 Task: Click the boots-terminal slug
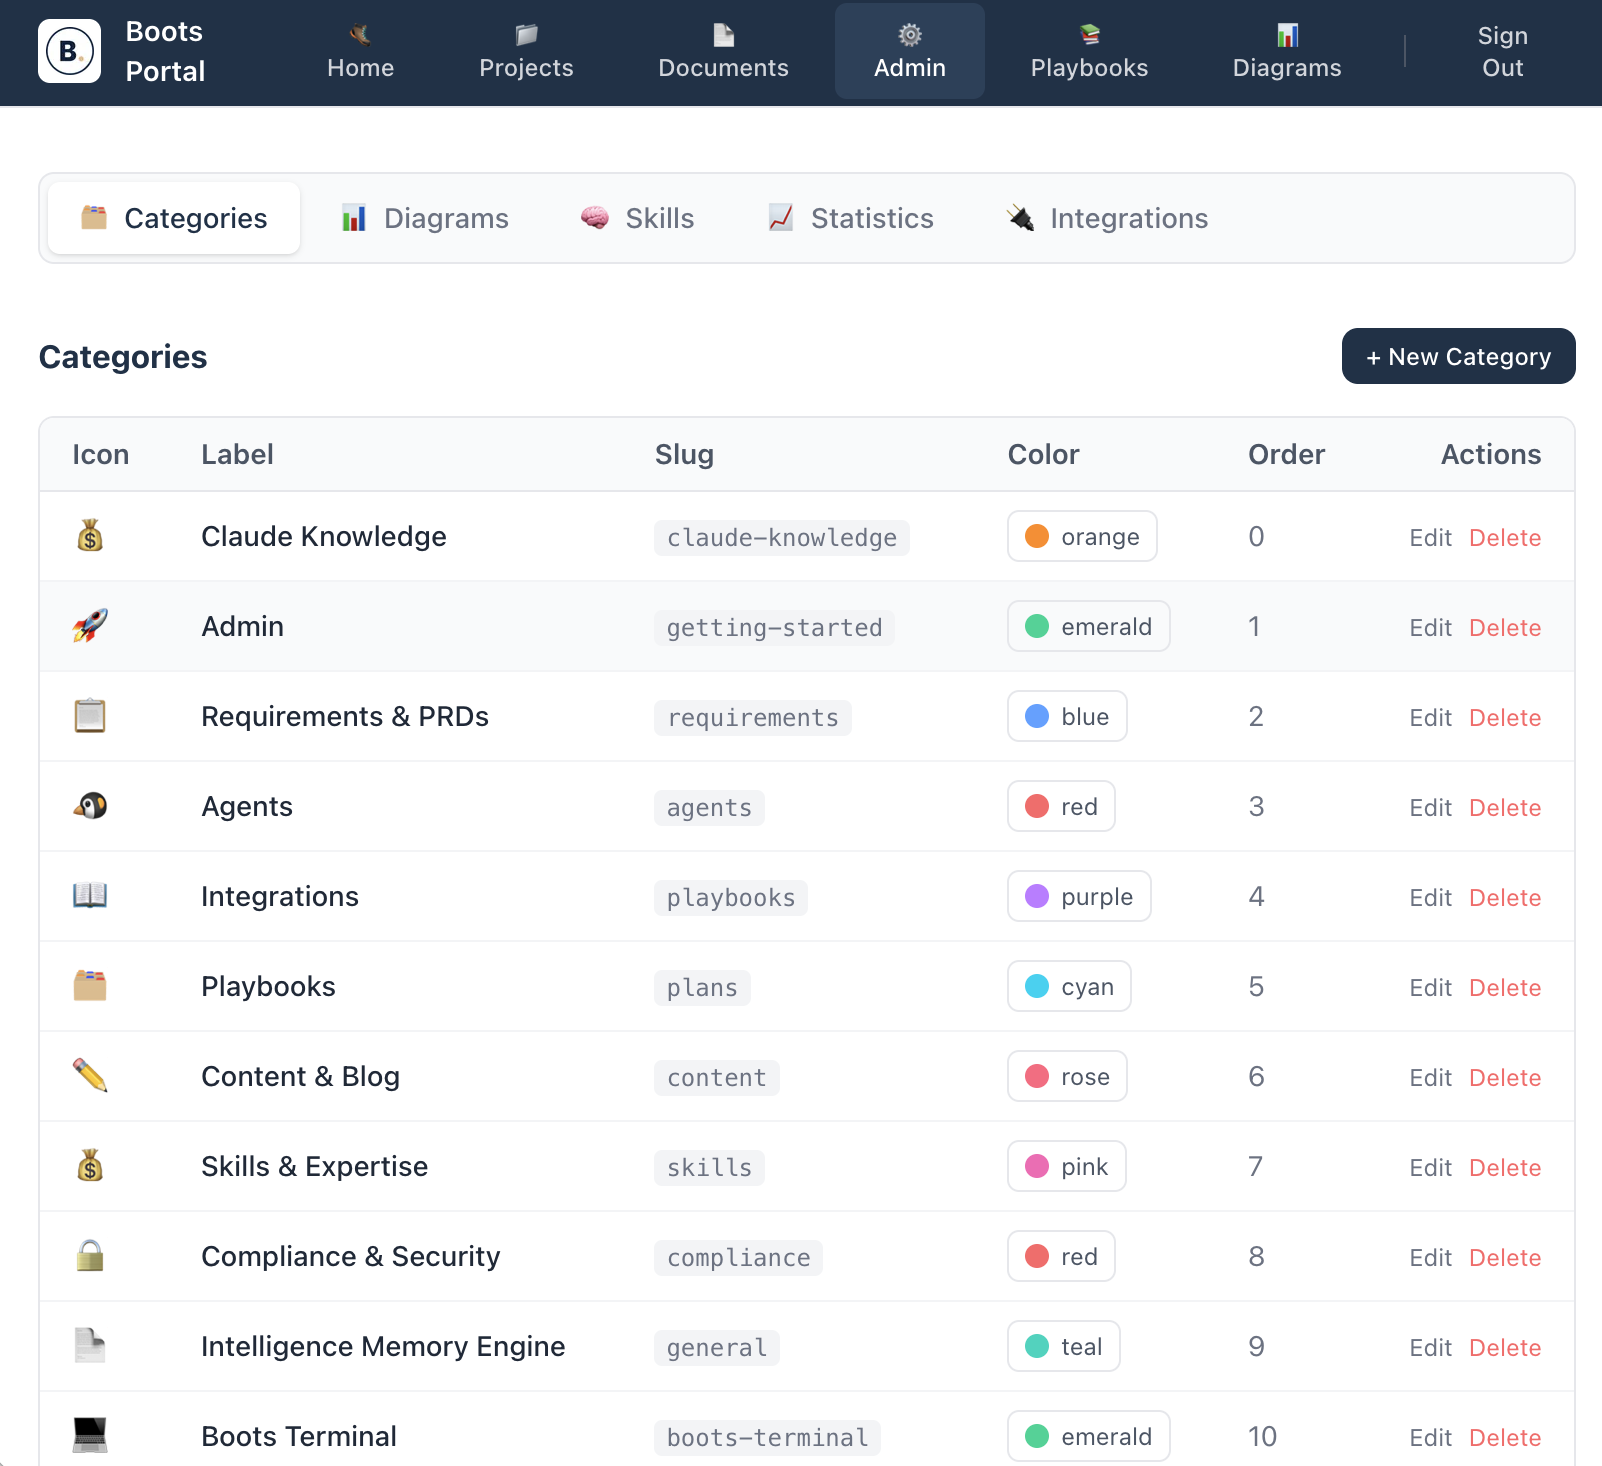[768, 1438]
